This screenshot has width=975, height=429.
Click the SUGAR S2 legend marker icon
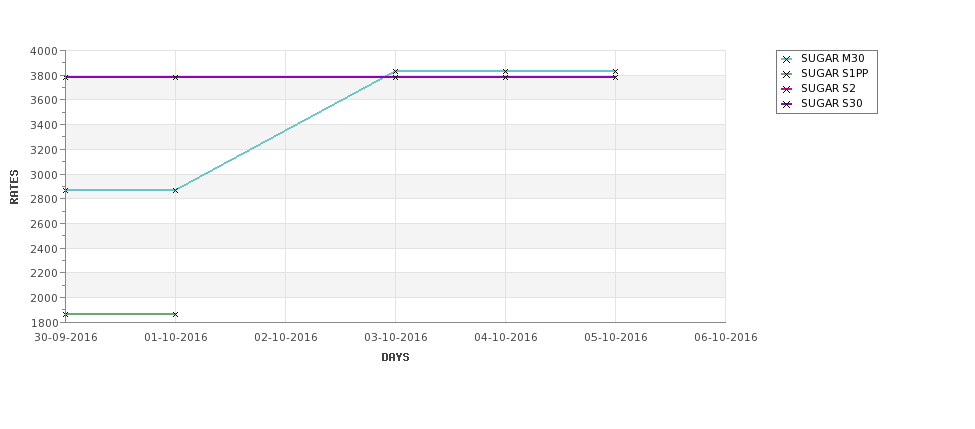(787, 89)
